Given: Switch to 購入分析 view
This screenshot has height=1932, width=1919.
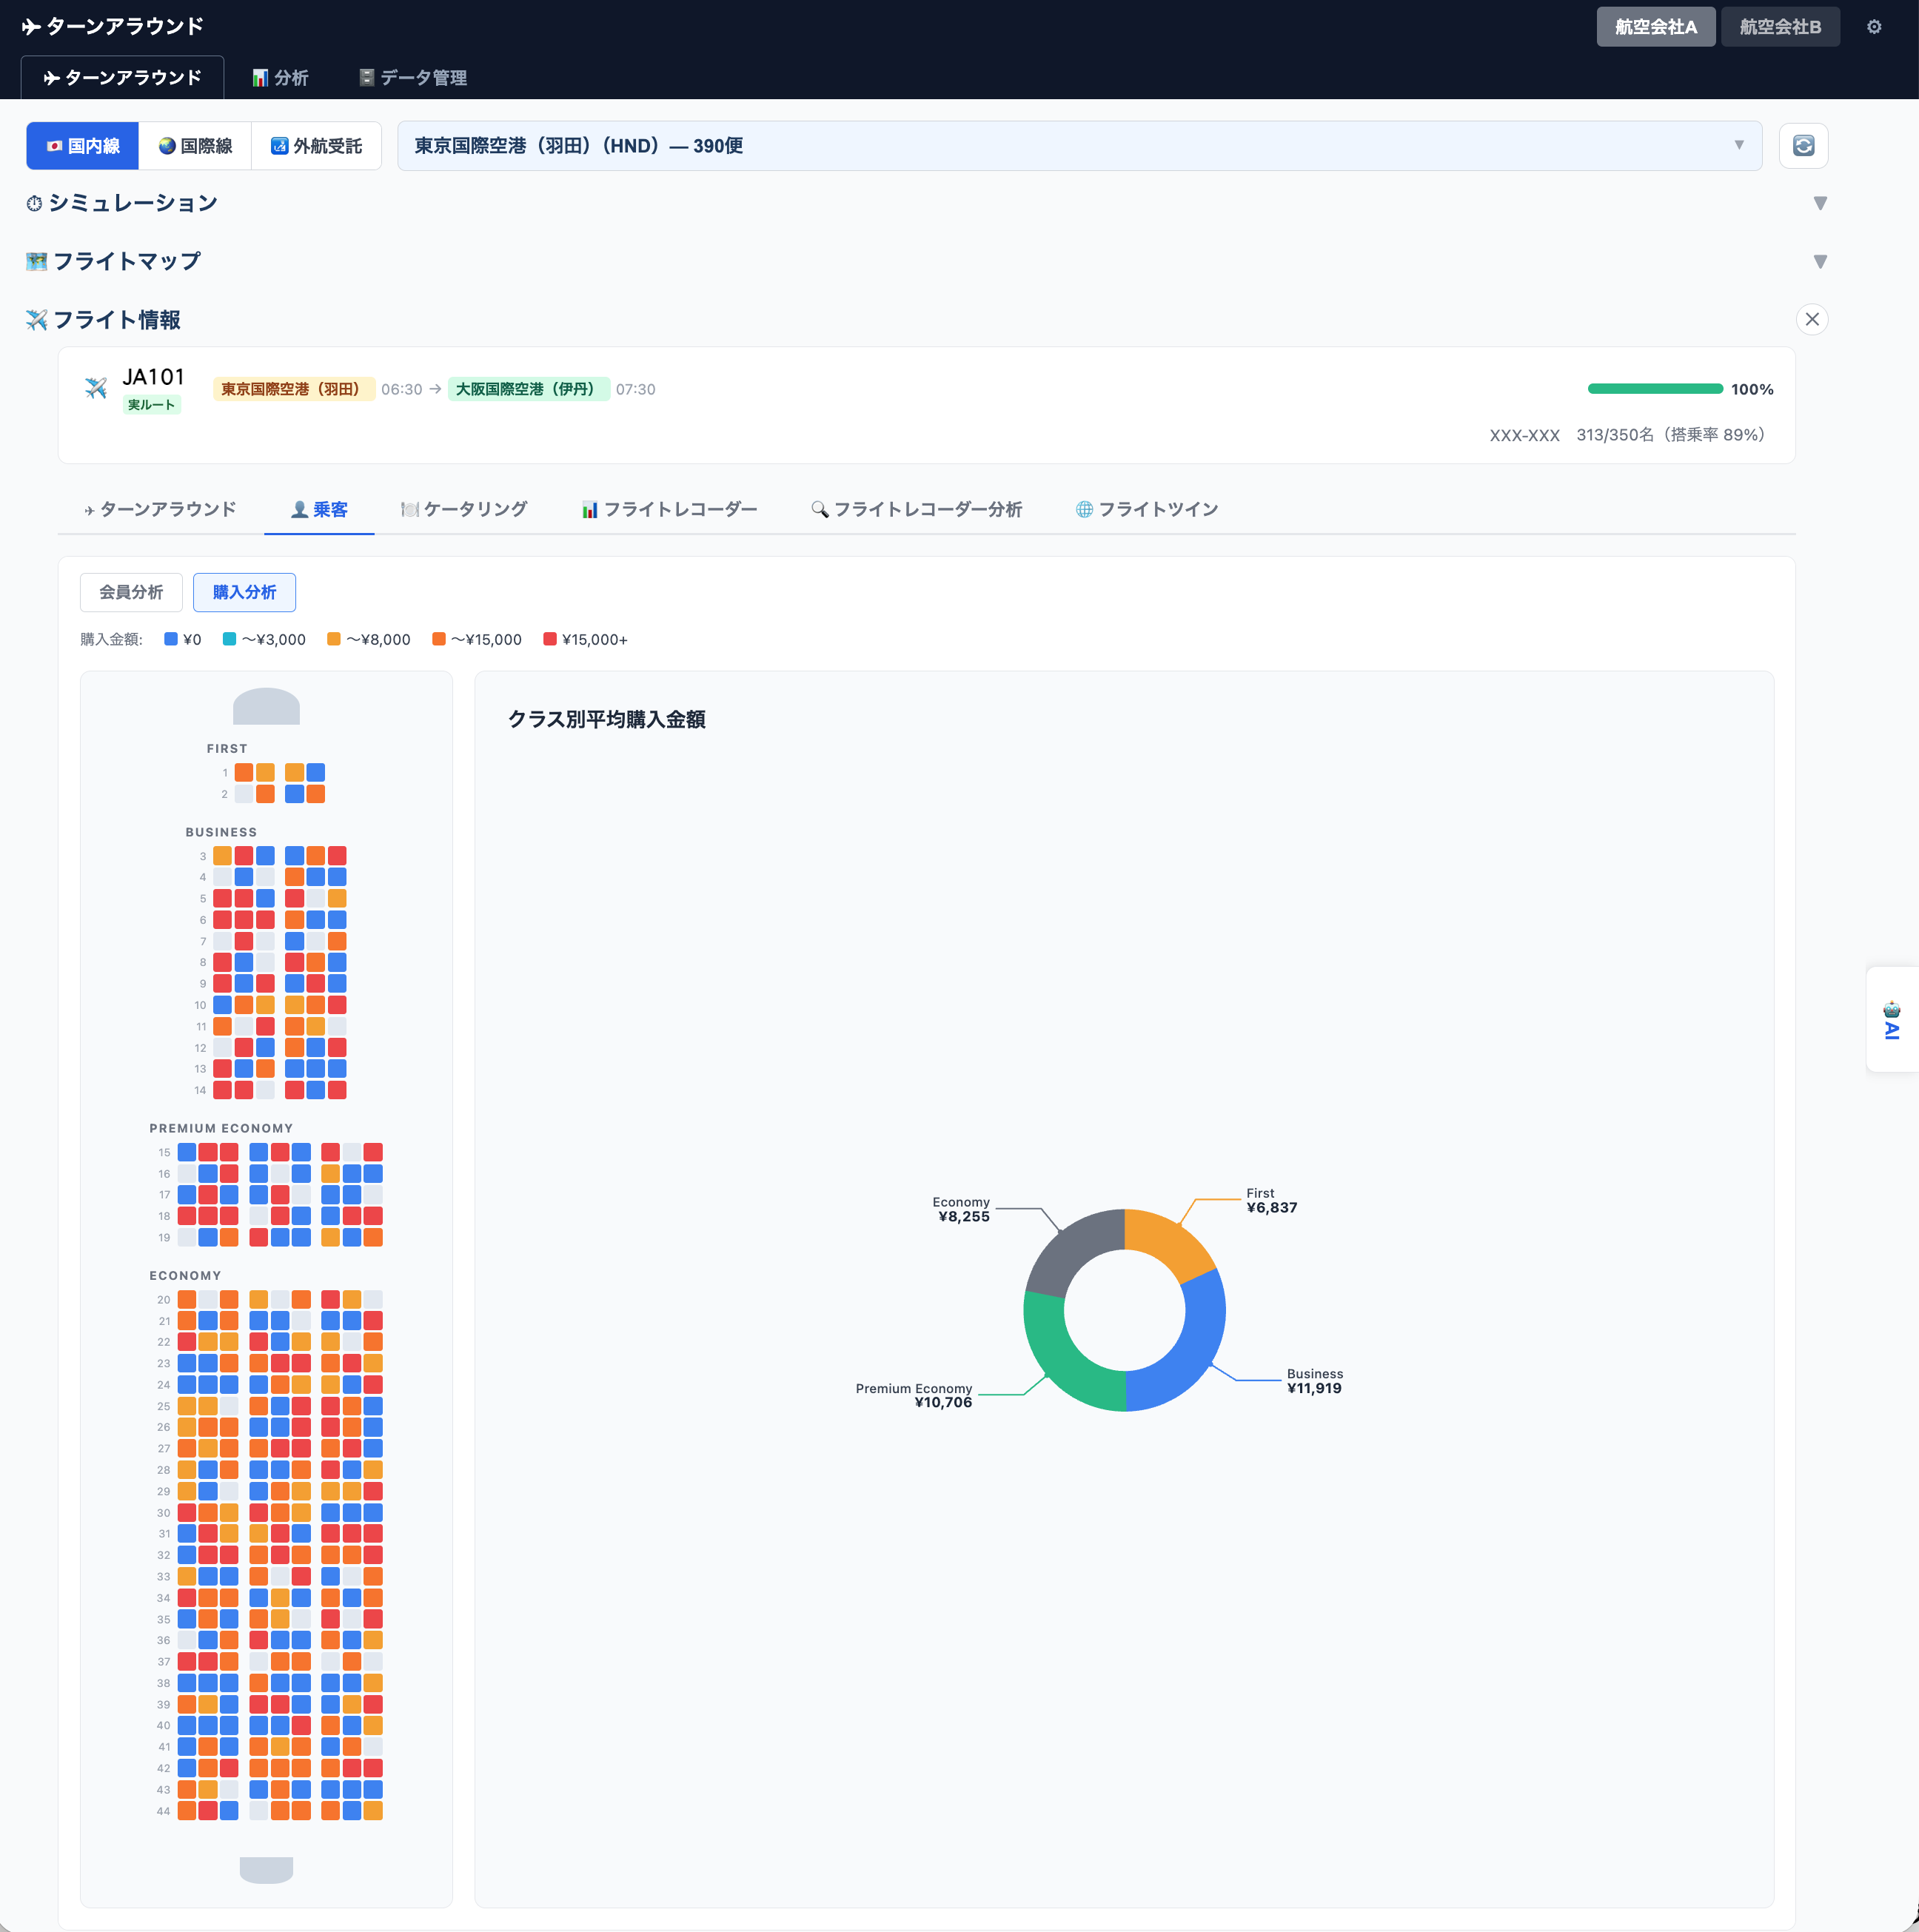Looking at the screenshot, I should click(x=244, y=592).
